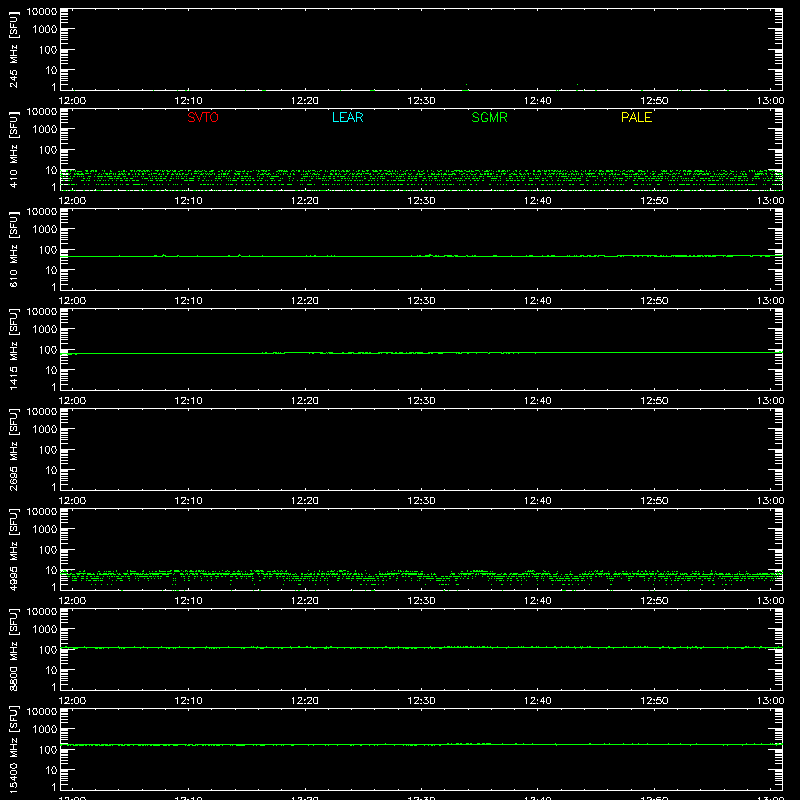This screenshot has width=800, height=800.
Task: Click 12:00 tick under the 8800 MHz panel
Action: (72, 701)
